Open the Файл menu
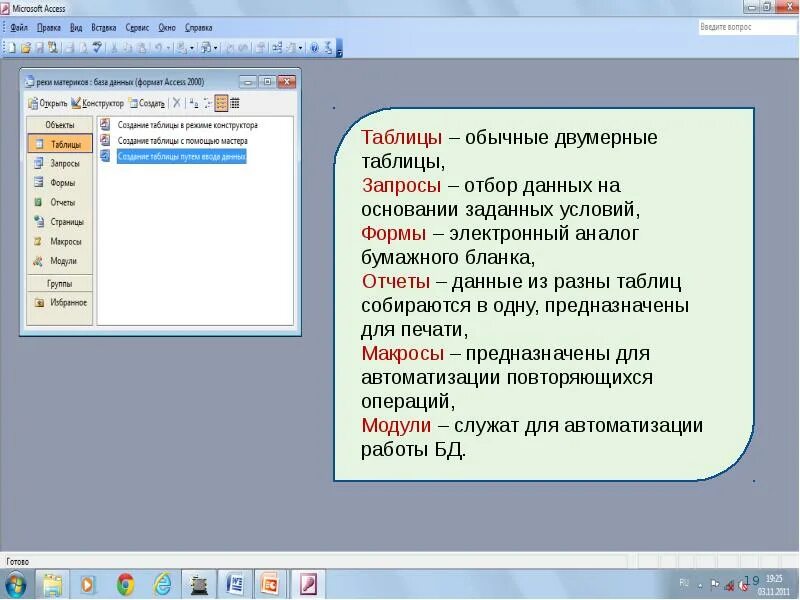This screenshot has height=600, width=800. [x=19, y=28]
